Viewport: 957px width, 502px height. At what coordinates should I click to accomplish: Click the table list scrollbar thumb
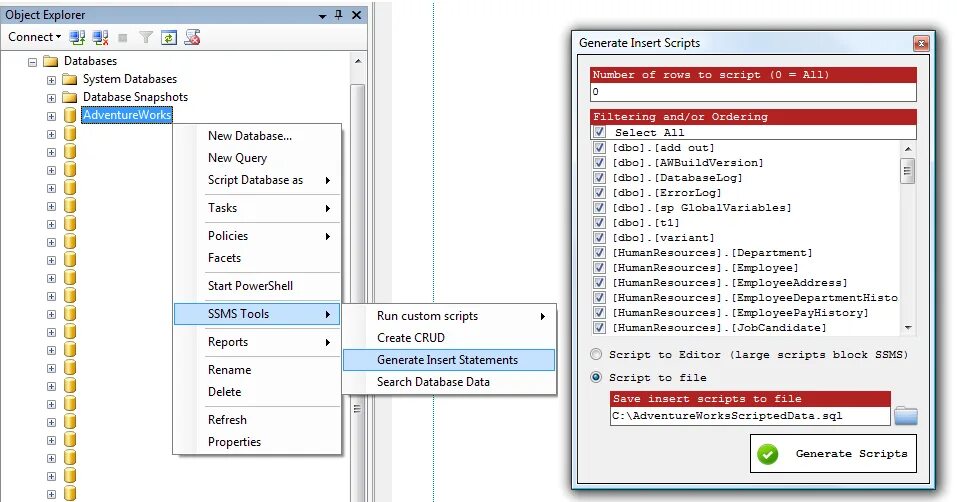pos(908,170)
